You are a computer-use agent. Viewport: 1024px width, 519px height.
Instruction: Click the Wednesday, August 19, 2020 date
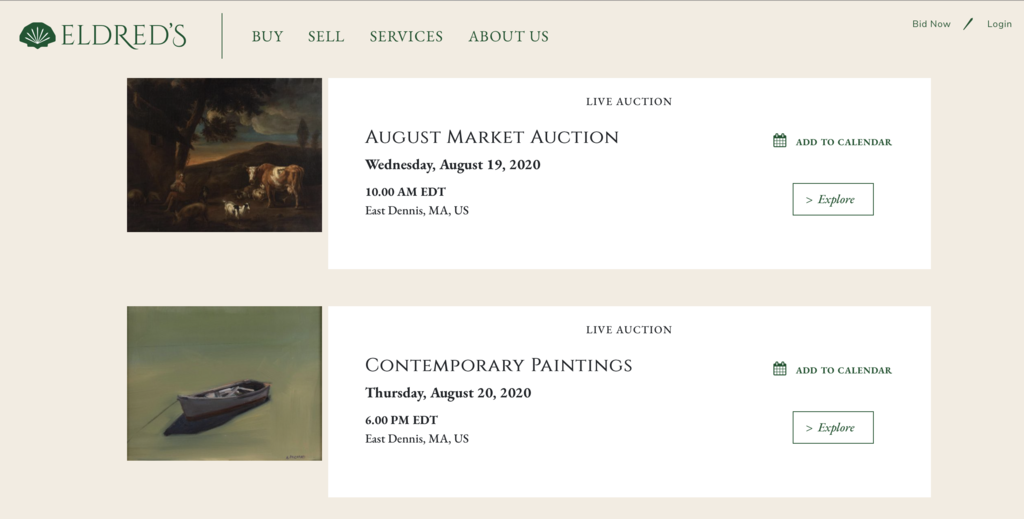(452, 165)
